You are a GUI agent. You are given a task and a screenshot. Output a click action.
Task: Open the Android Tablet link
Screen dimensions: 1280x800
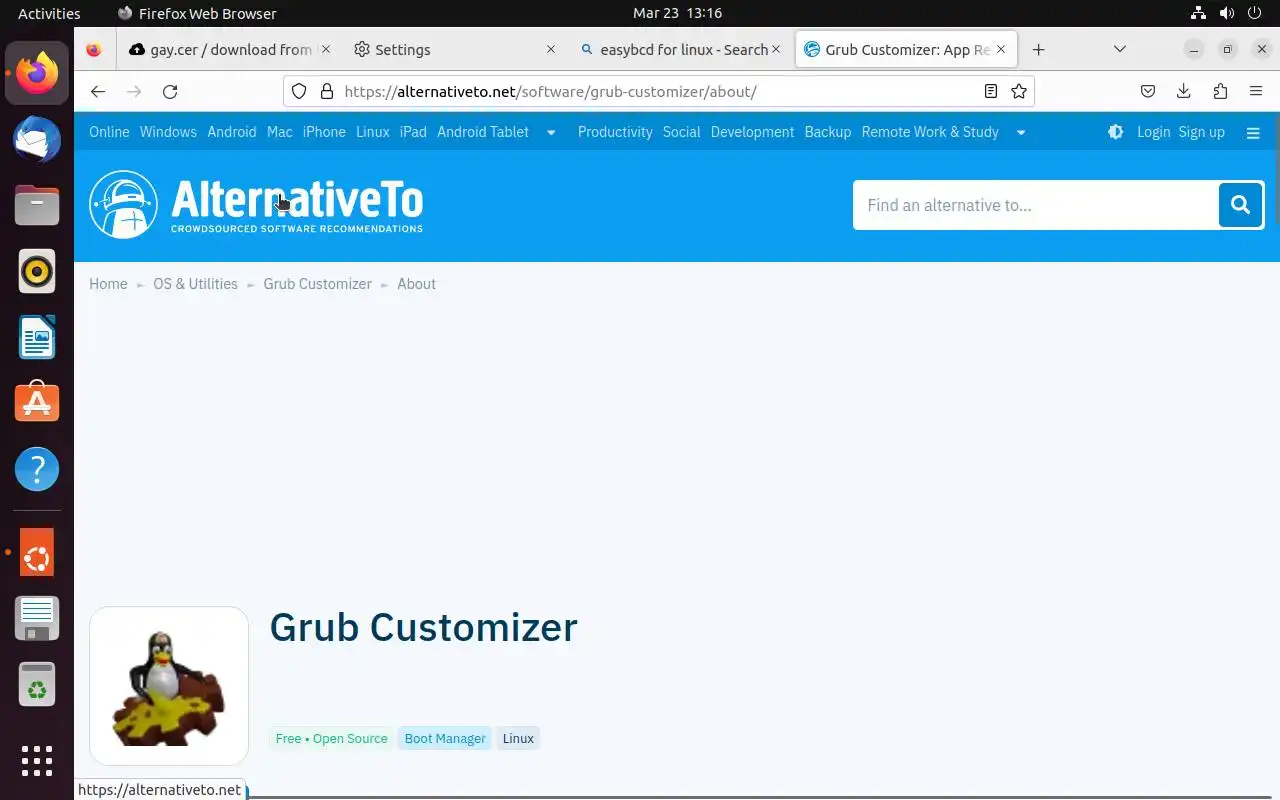483,132
